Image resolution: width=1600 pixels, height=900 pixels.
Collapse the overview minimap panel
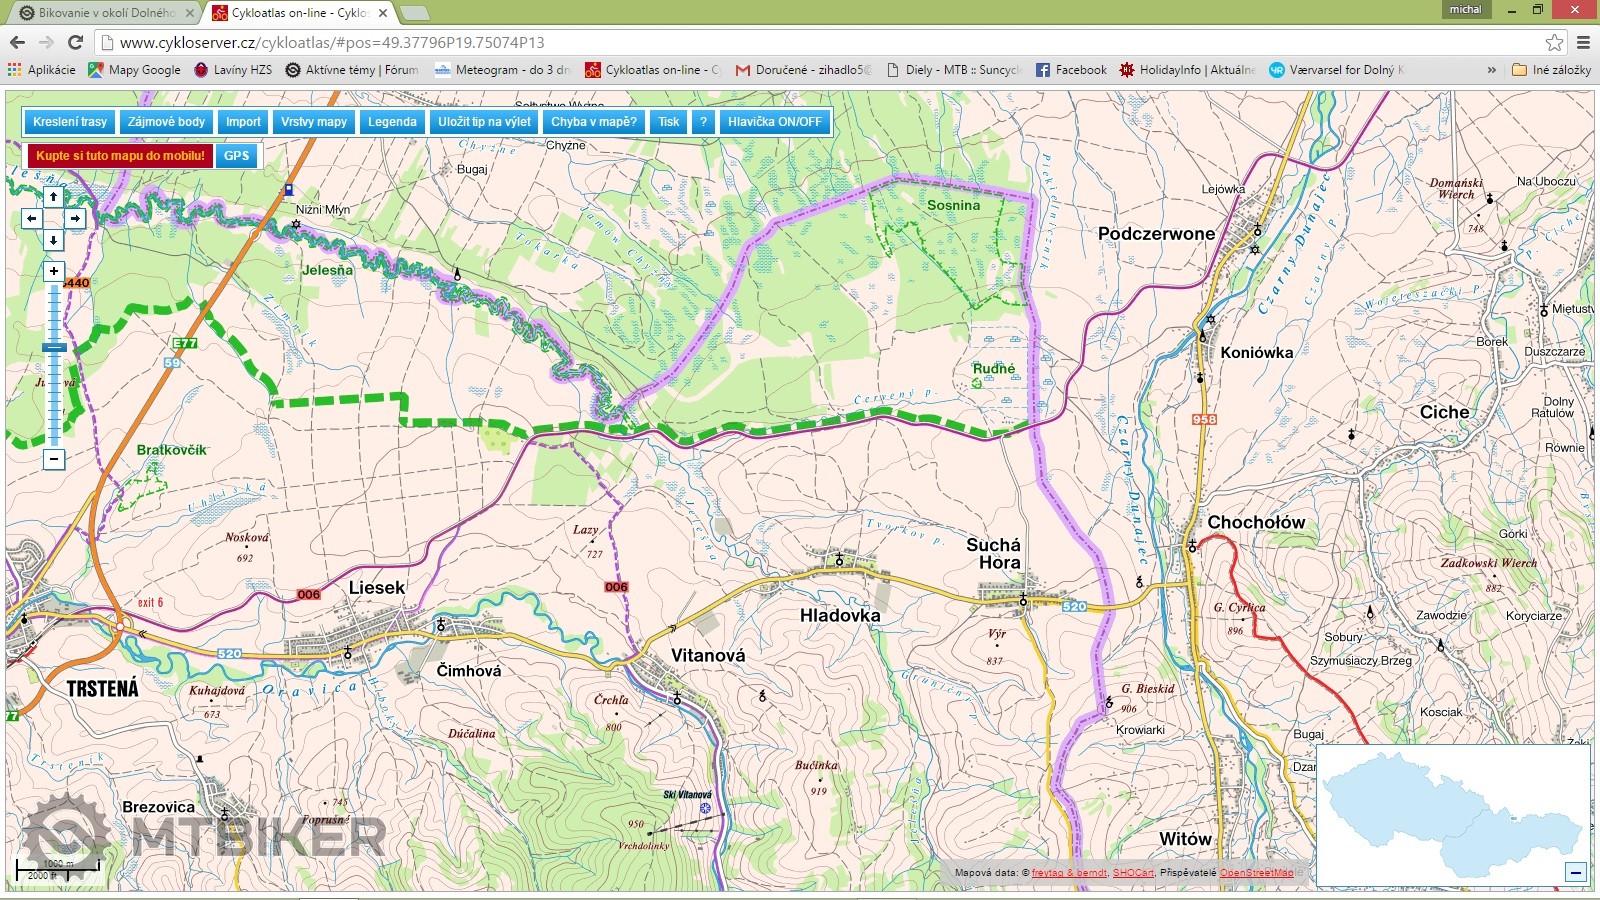1576,872
